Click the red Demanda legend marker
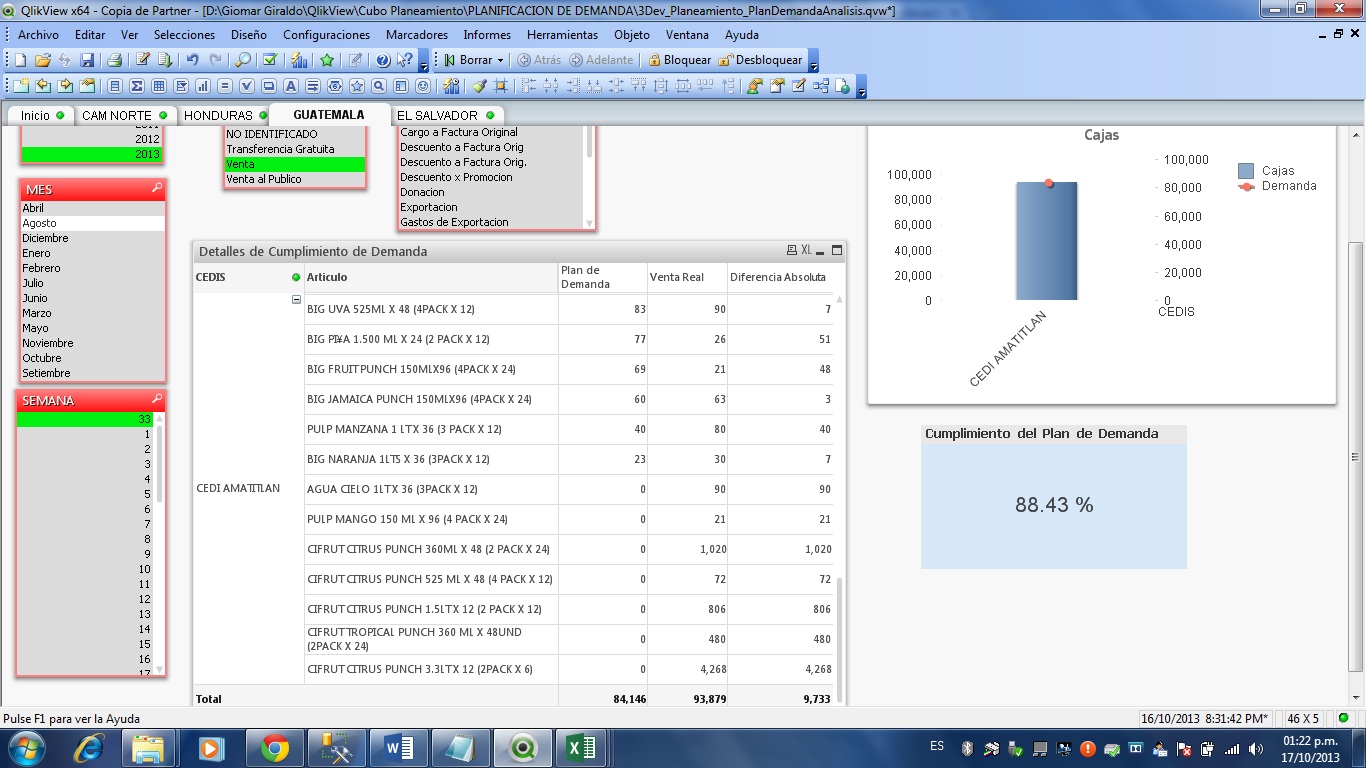 (1246, 186)
